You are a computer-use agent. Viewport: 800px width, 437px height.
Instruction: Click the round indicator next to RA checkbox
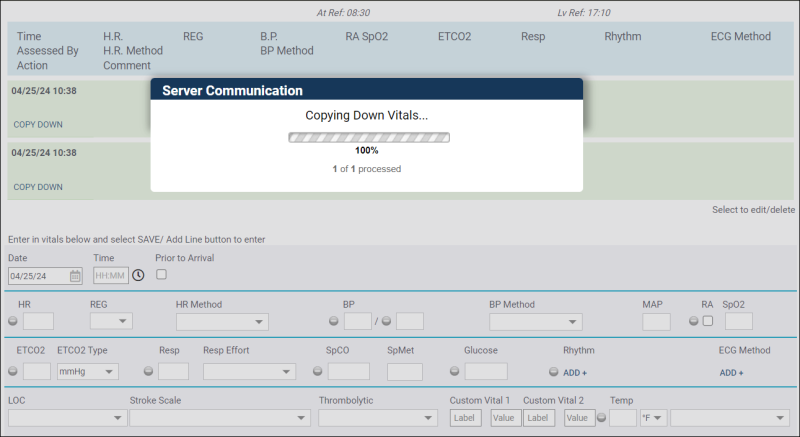pyautogui.click(x=693, y=321)
